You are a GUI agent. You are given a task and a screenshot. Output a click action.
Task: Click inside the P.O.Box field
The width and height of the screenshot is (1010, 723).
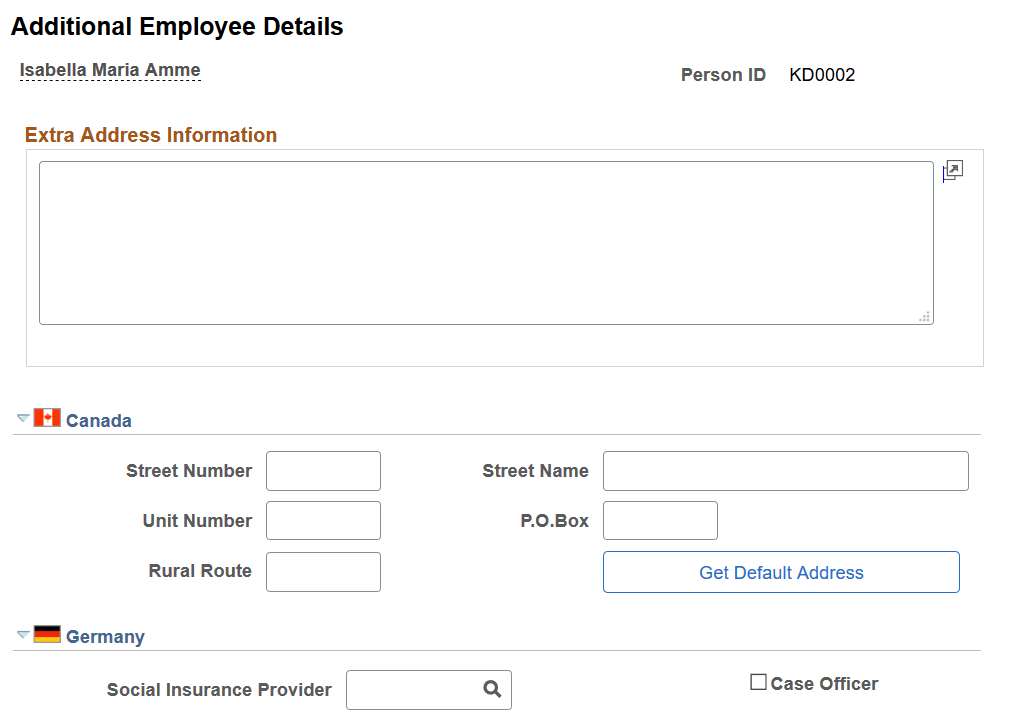(x=659, y=520)
